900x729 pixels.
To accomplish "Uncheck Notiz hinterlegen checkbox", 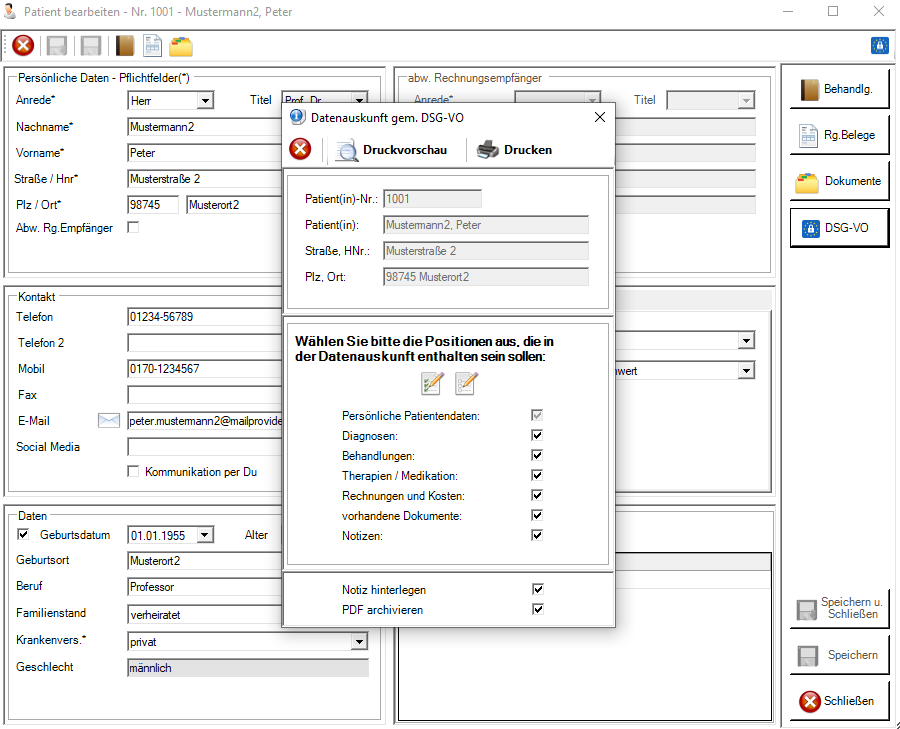I will (538, 589).
